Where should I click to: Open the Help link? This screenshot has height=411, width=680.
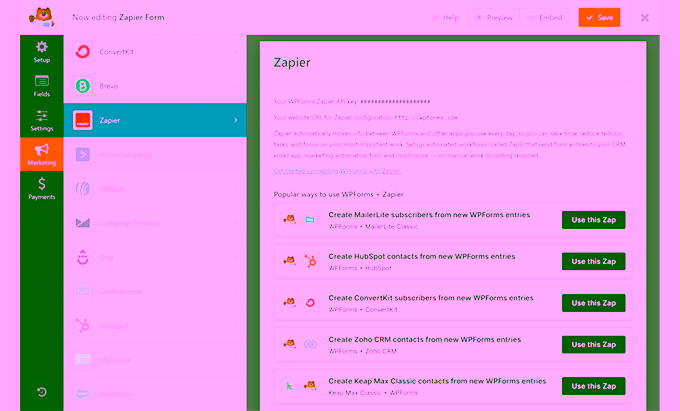click(x=445, y=18)
